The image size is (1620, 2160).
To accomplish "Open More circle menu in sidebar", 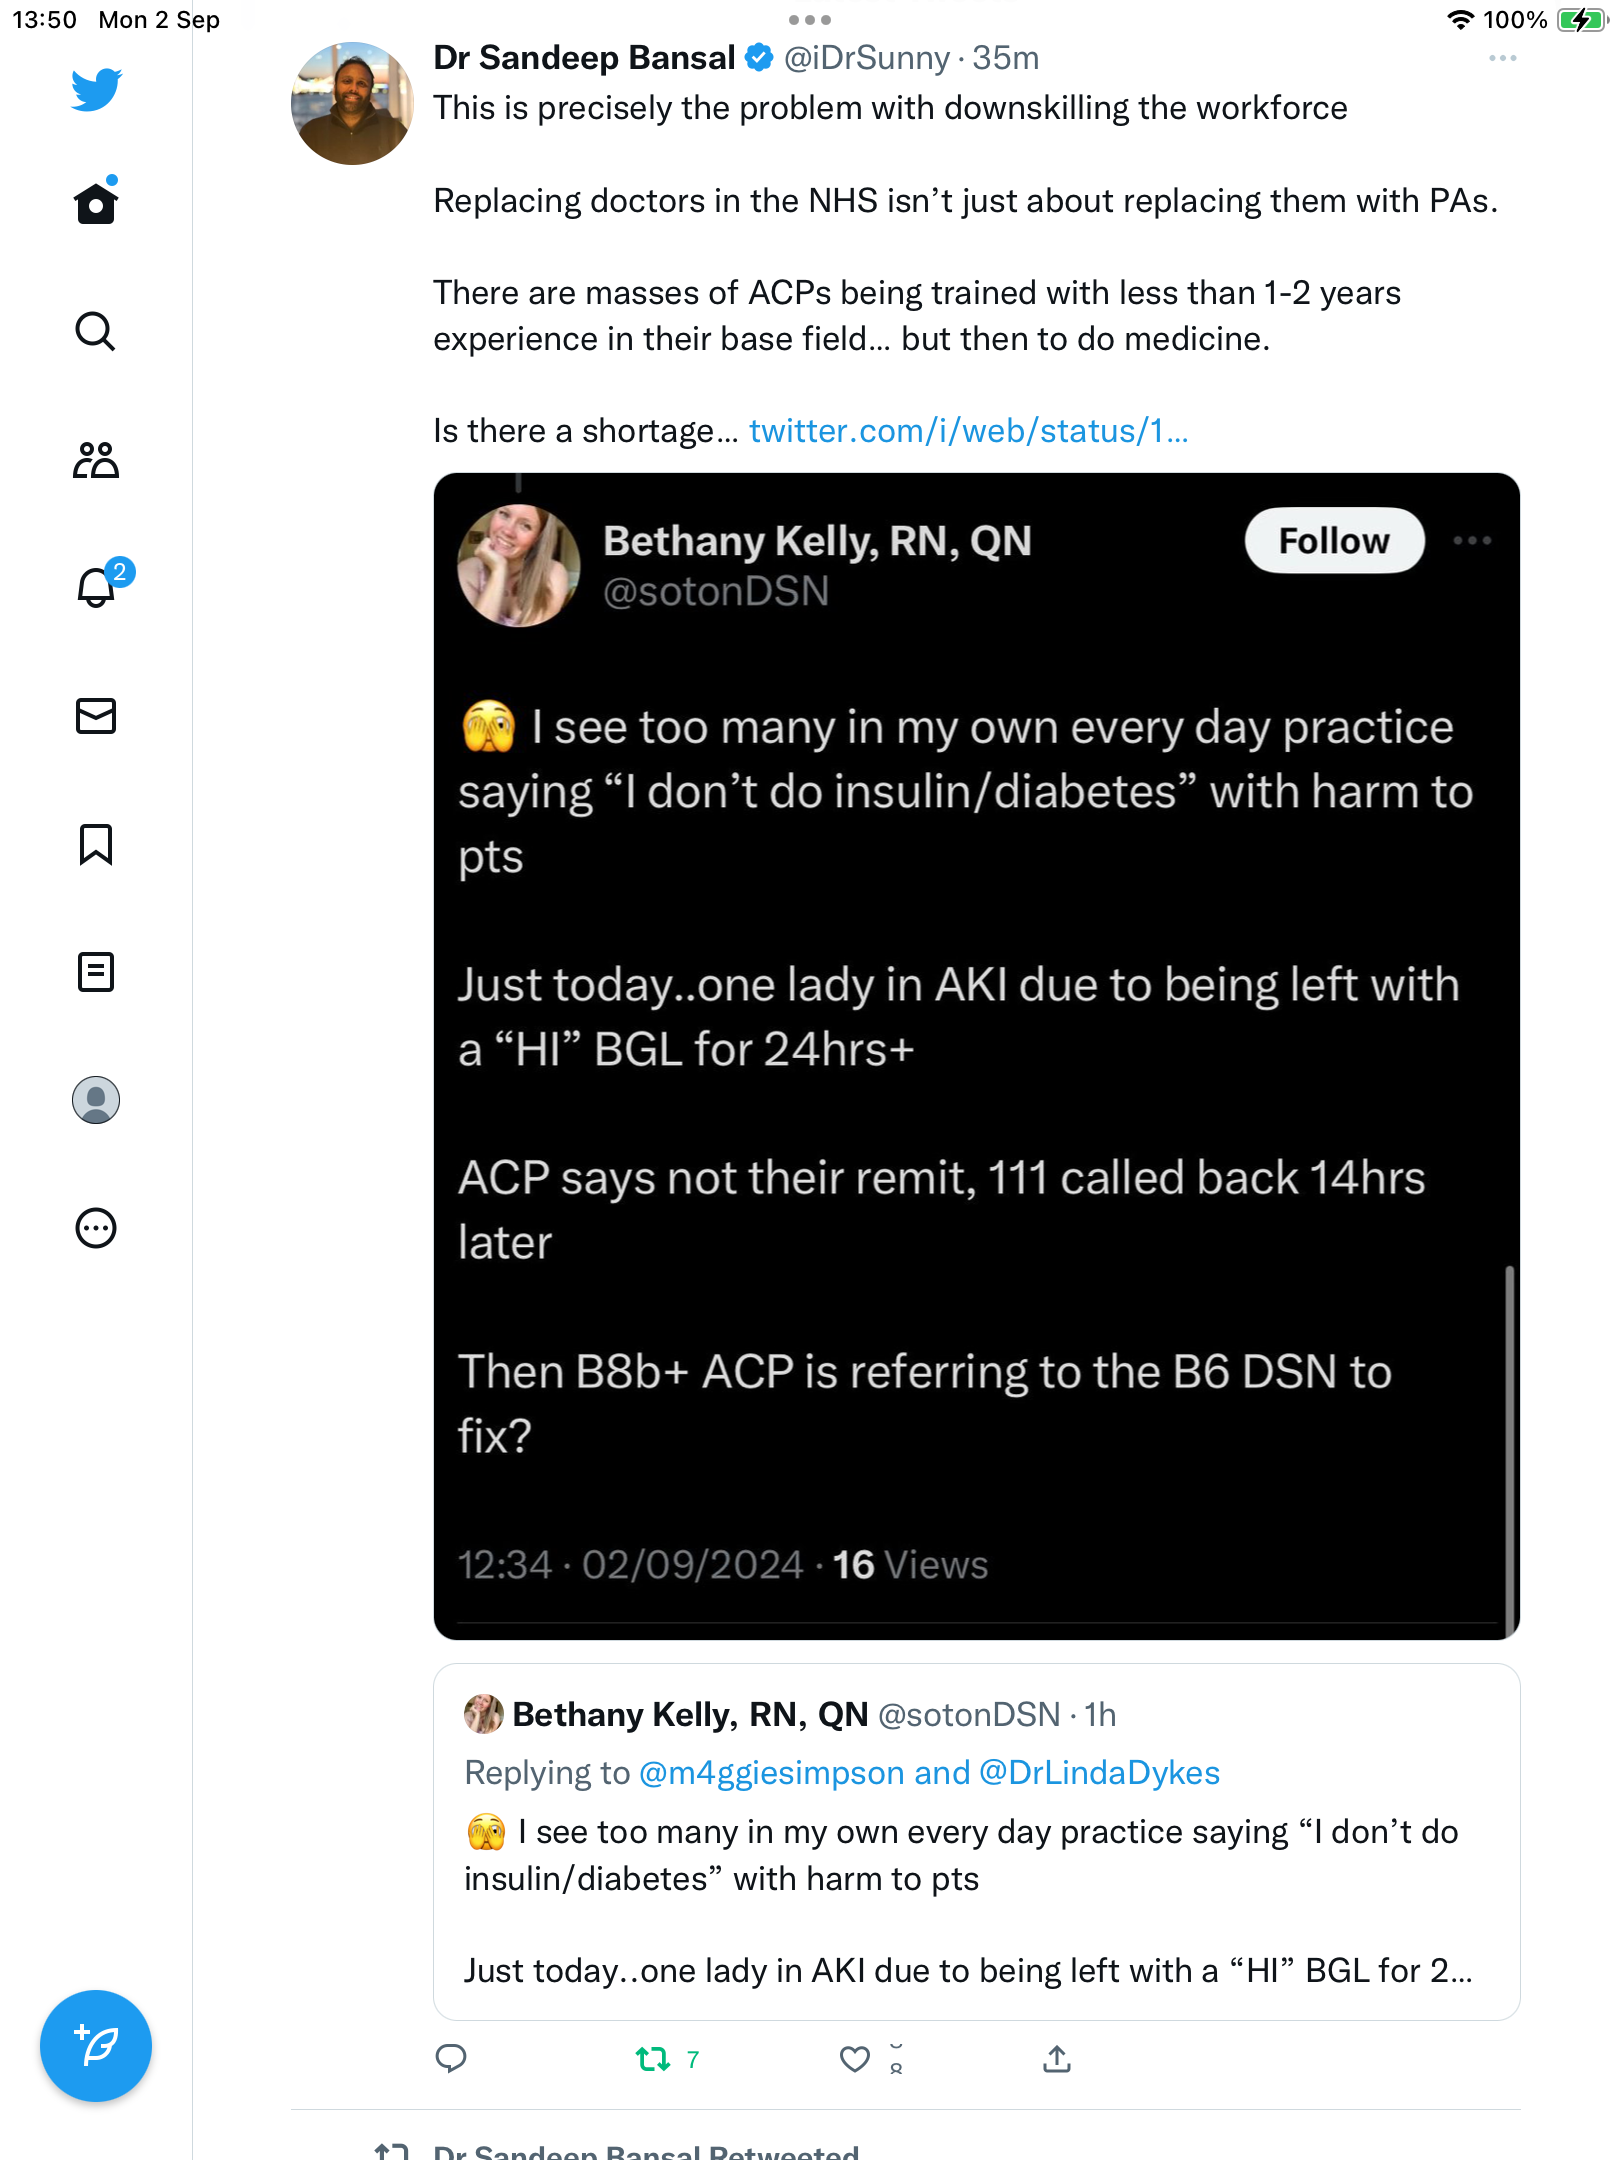I will (96, 1228).
